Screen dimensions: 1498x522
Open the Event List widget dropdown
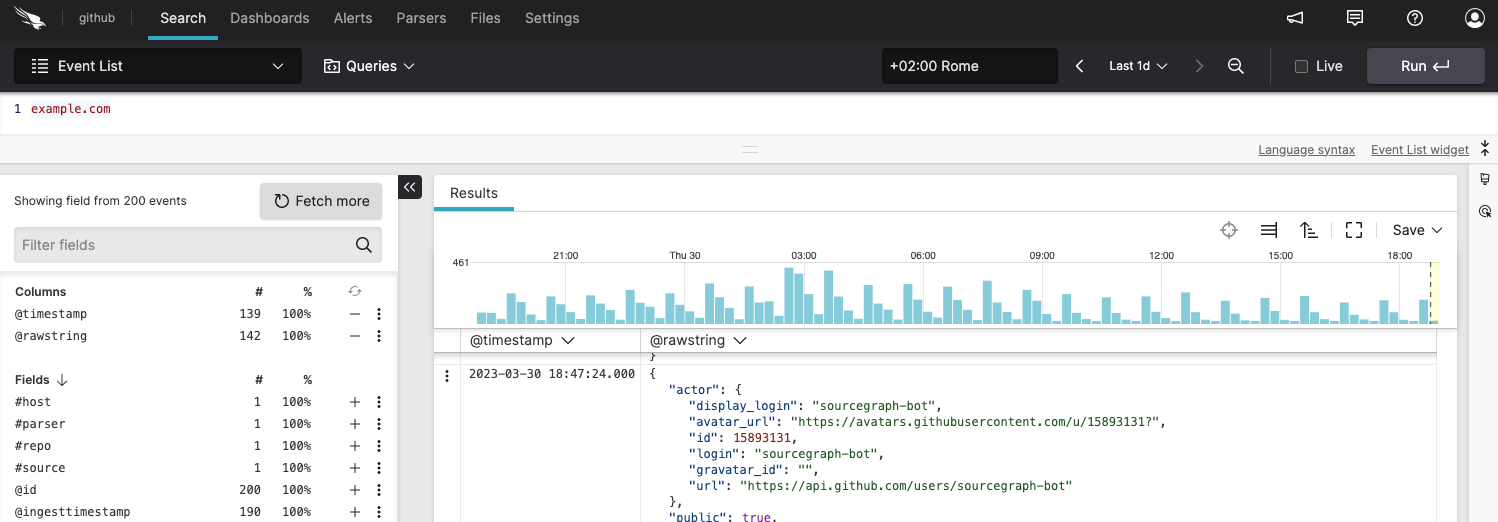pyautogui.click(x=158, y=66)
